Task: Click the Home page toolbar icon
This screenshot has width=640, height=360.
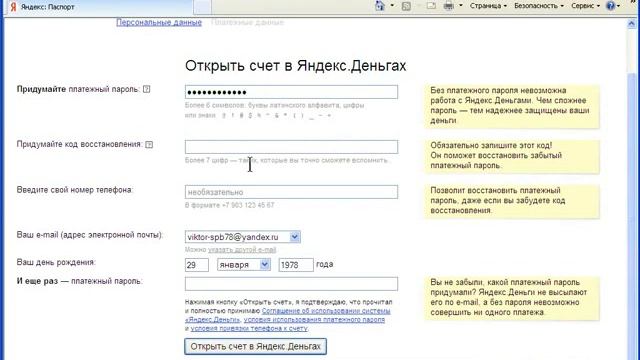Action: coord(380,6)
